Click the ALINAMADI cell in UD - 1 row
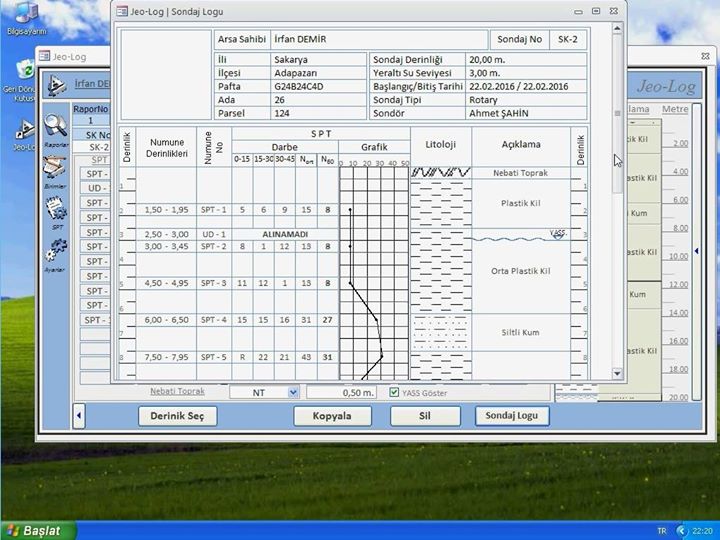Image resolution: width=720 pixels, height=540 pixels. click(x=285, y=234)
